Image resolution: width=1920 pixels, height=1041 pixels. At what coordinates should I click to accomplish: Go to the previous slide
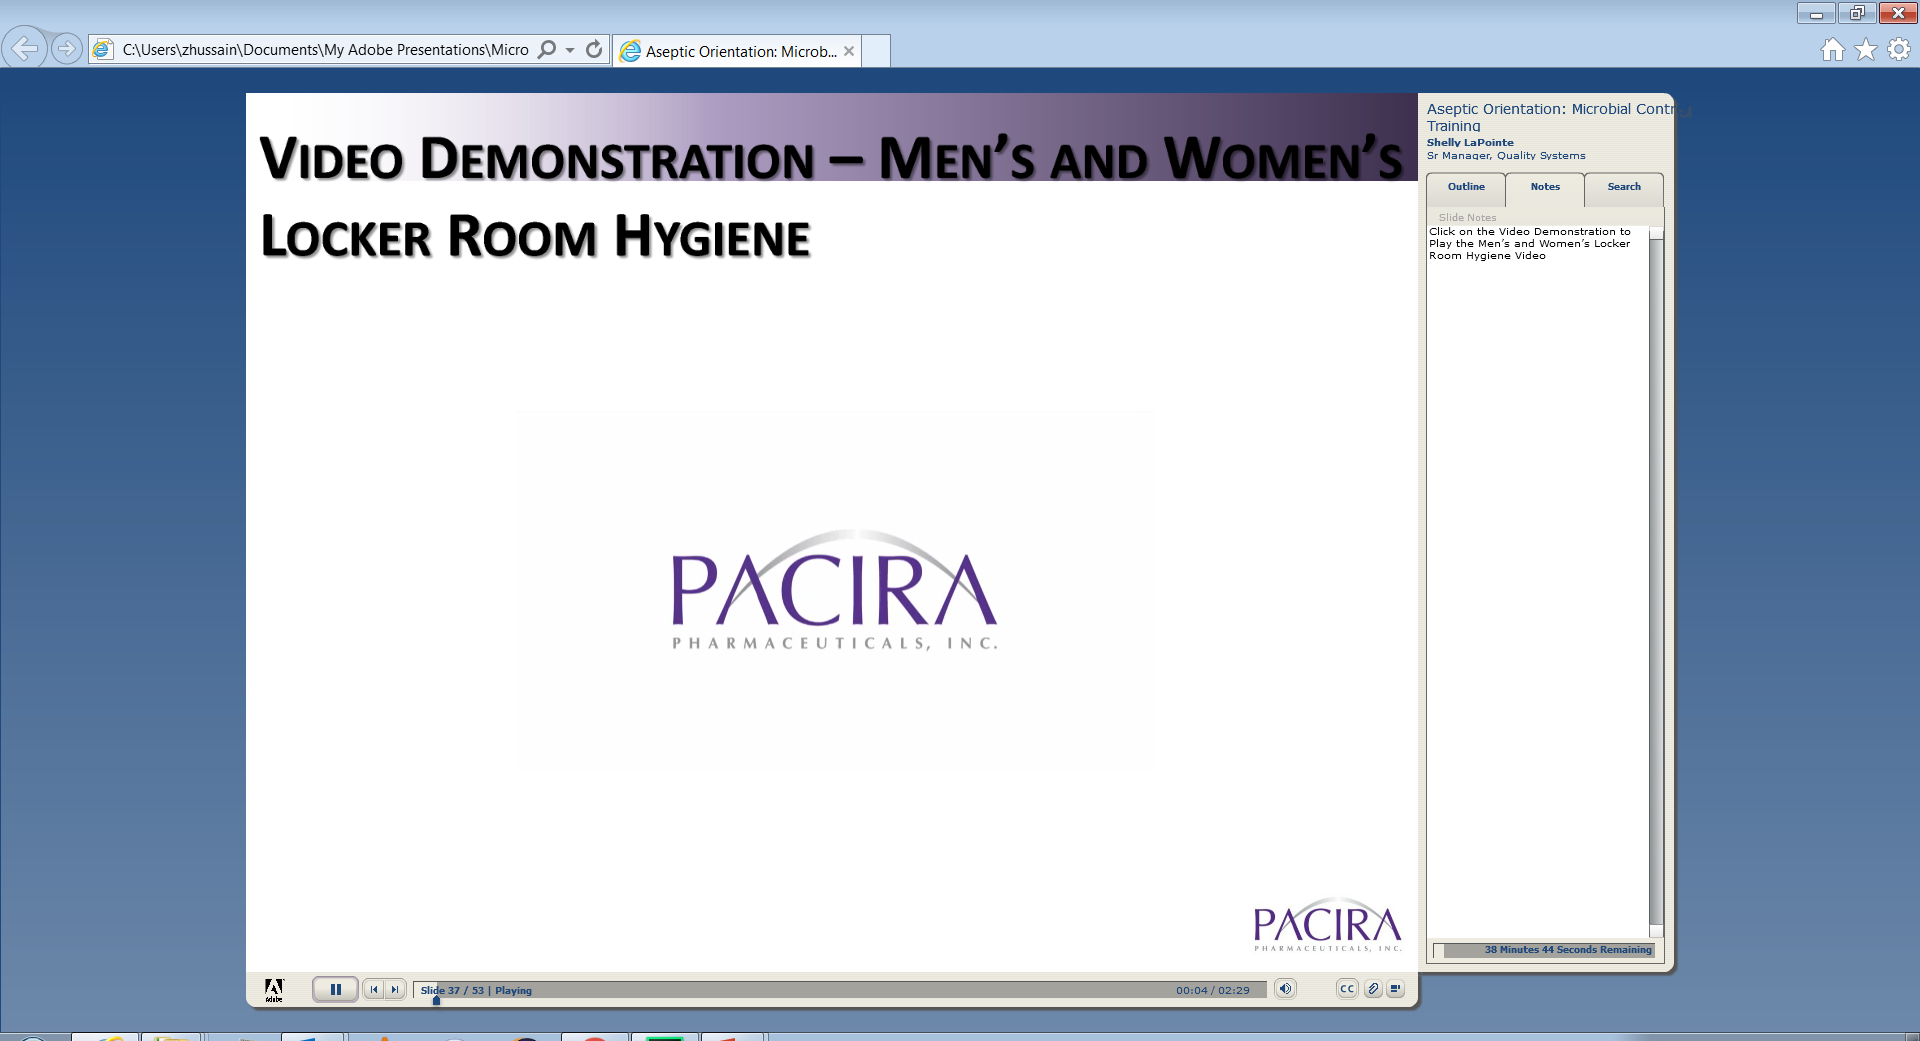point(374,990)
